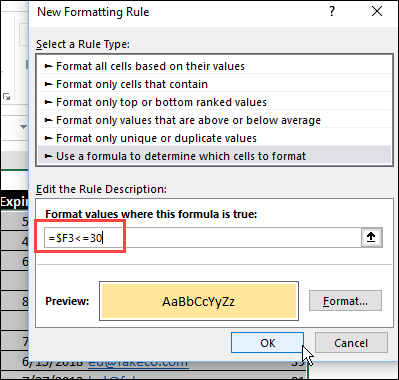Open the small dropdown arrow left of dialog
This screenshot has width=399, height=380.
(x=23, y=127)
